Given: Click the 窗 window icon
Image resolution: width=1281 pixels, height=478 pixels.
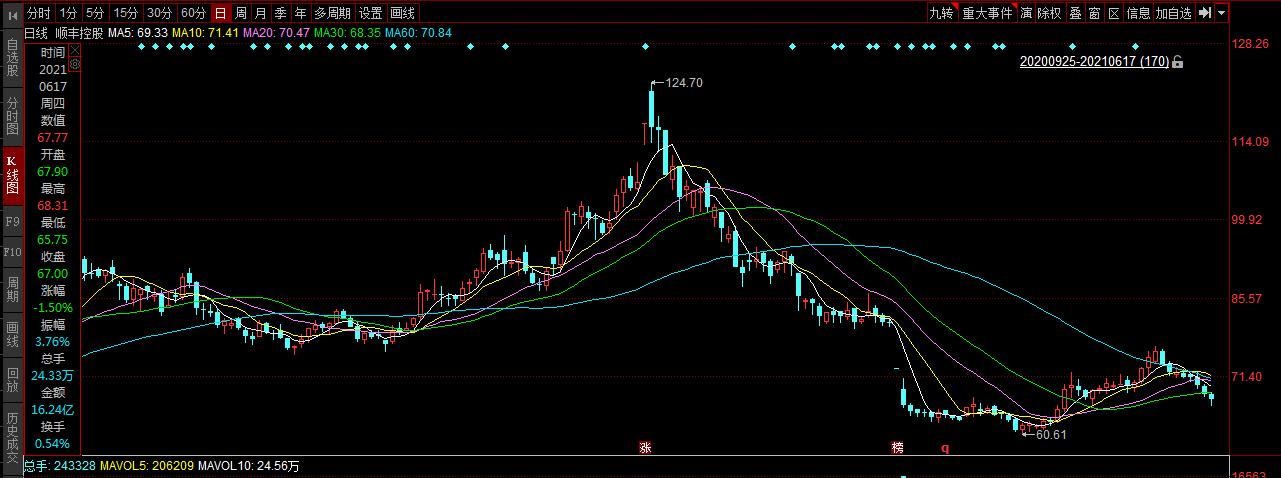Looking at the screenshot, I should tap(1095, 13).
